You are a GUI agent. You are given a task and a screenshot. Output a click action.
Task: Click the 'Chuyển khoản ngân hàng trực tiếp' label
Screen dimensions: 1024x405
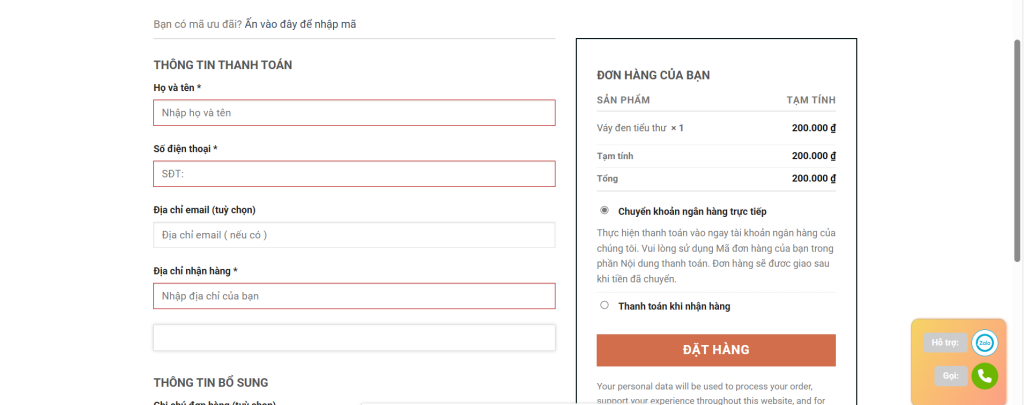click(x=692, y=212)
